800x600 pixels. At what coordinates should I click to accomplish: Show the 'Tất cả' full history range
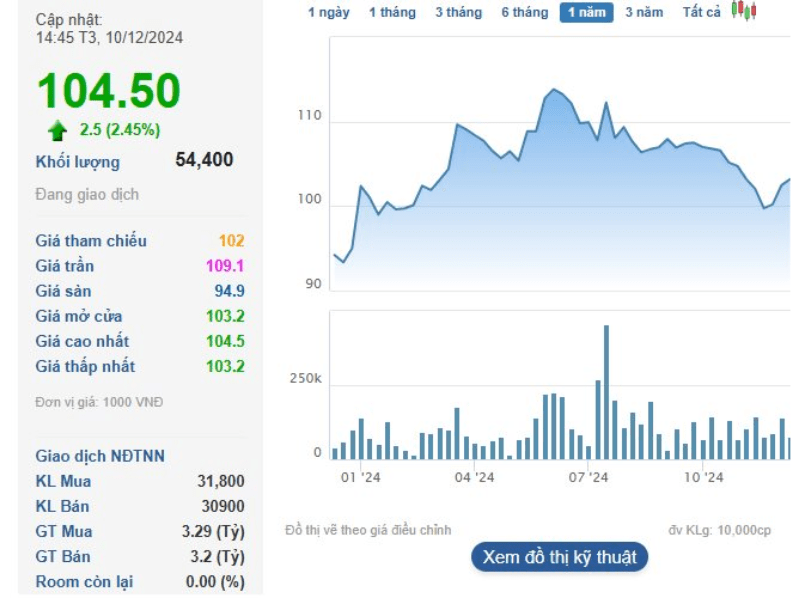coord(701,13)
